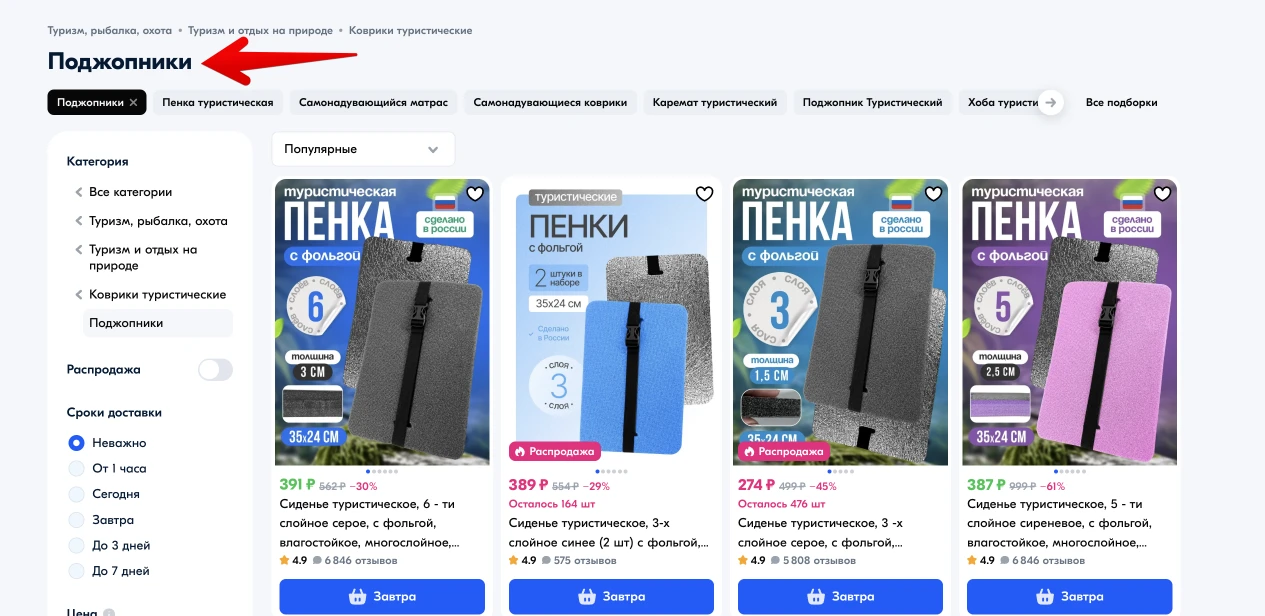The height and width of the screenshot is (616, 1265).
Task: Remove the Поджопники filter chip with the X
Action: [133, 102]
